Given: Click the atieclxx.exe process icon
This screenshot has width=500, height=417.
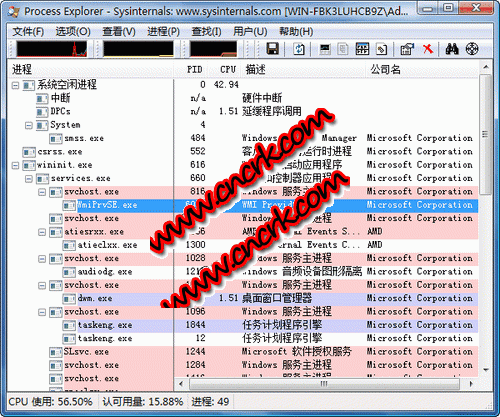Looking at the screenshot, I should (x=69, y=245).
